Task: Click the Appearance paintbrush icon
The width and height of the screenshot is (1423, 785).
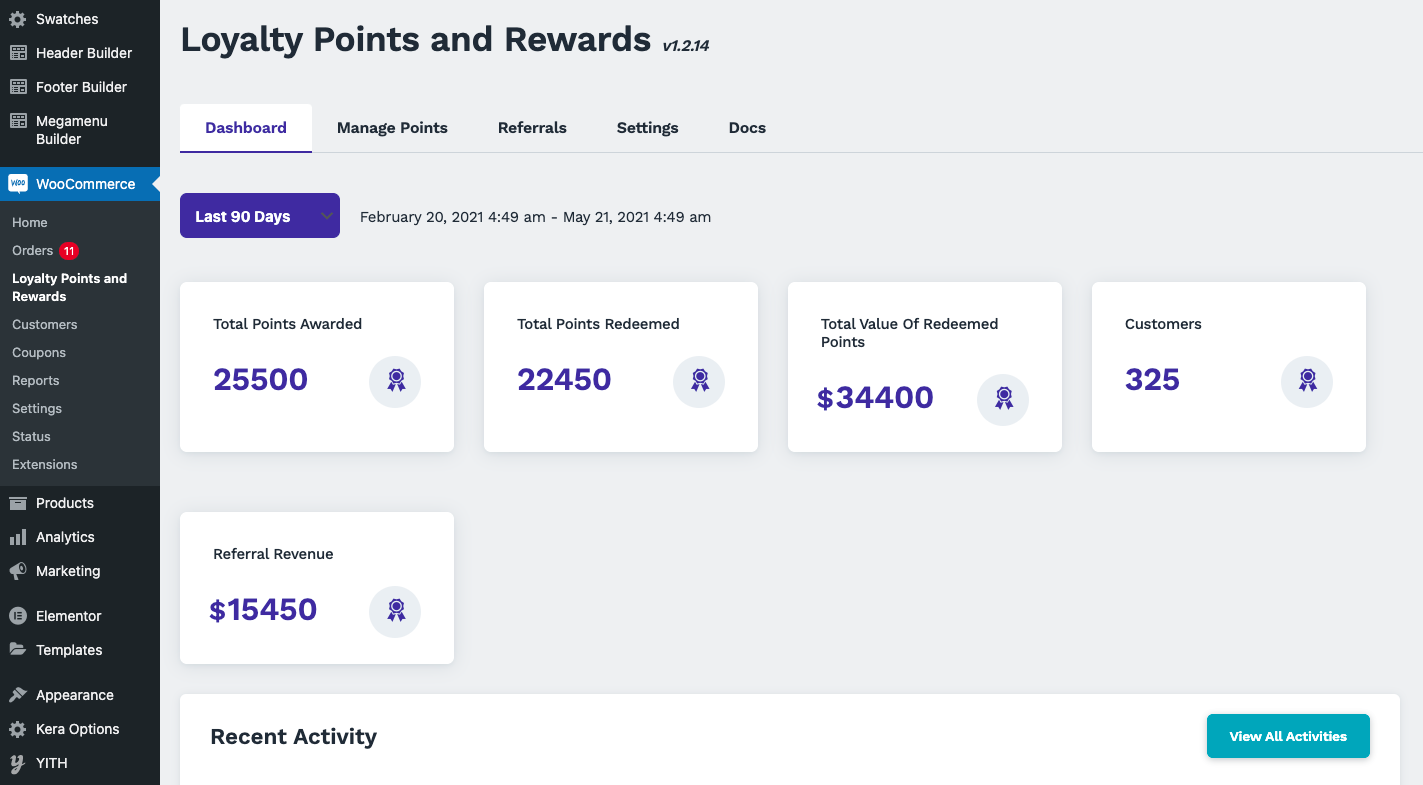Action: (x=18, y=695)
